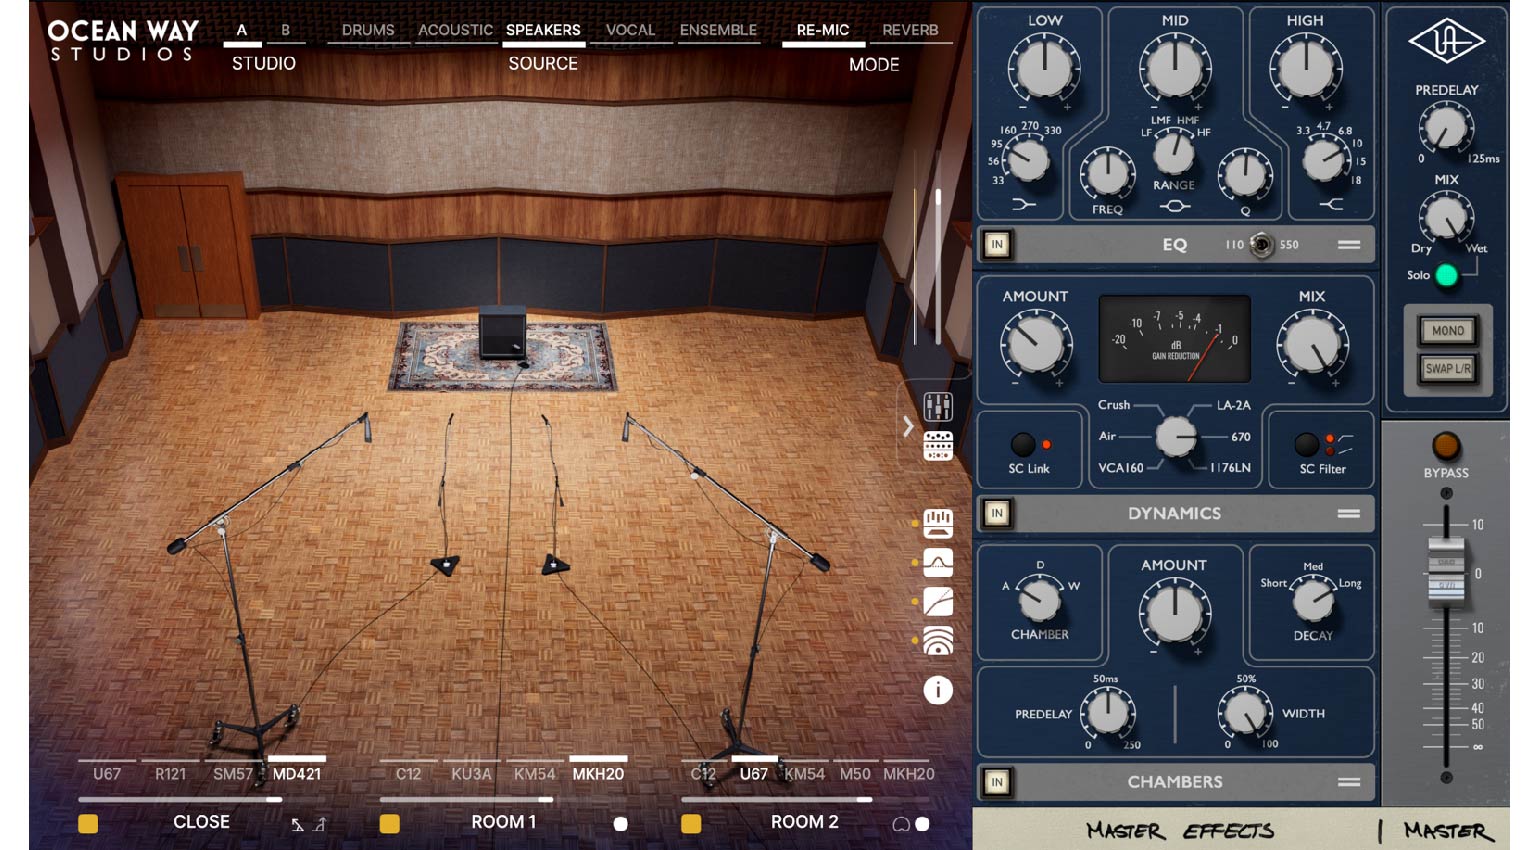
Task: Click the bell curve filter icon
Action: pos(939,562)
